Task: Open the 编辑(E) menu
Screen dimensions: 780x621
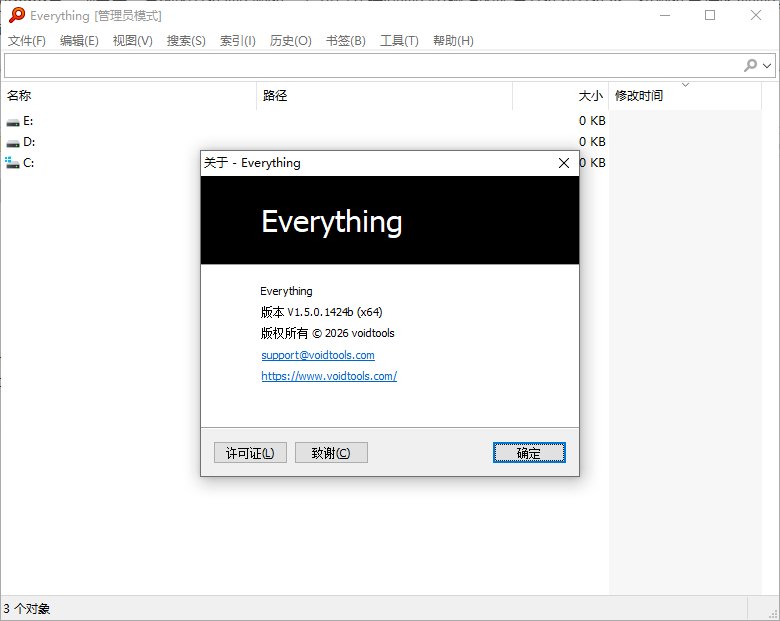Action: [79, 41]
